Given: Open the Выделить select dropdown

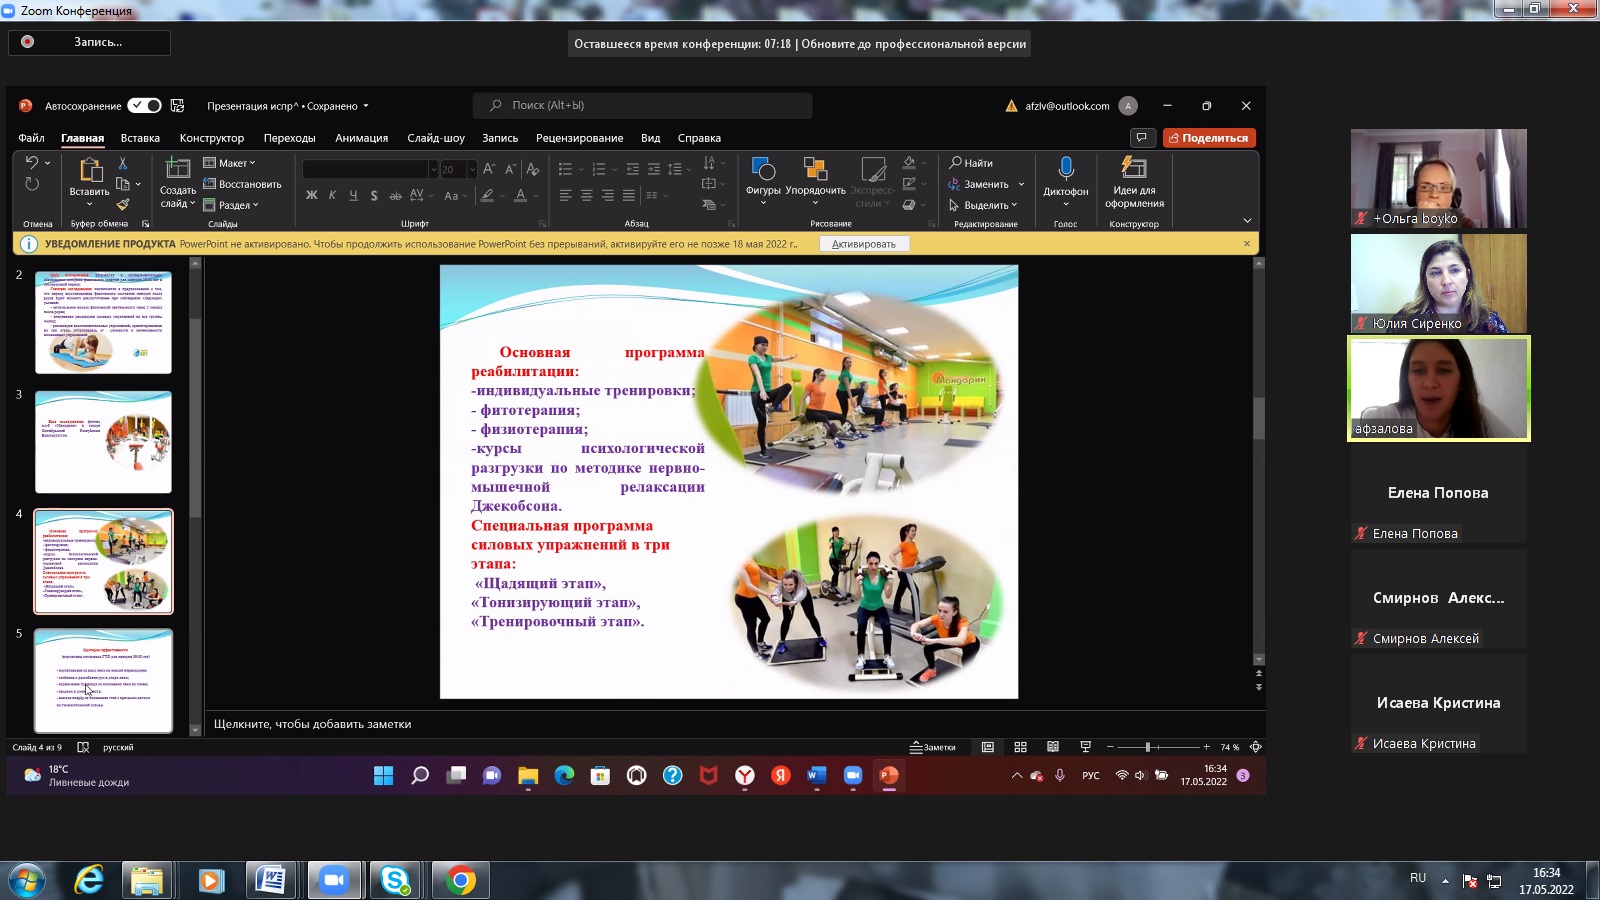Looking at the screenshot, I should click(983, 205).
